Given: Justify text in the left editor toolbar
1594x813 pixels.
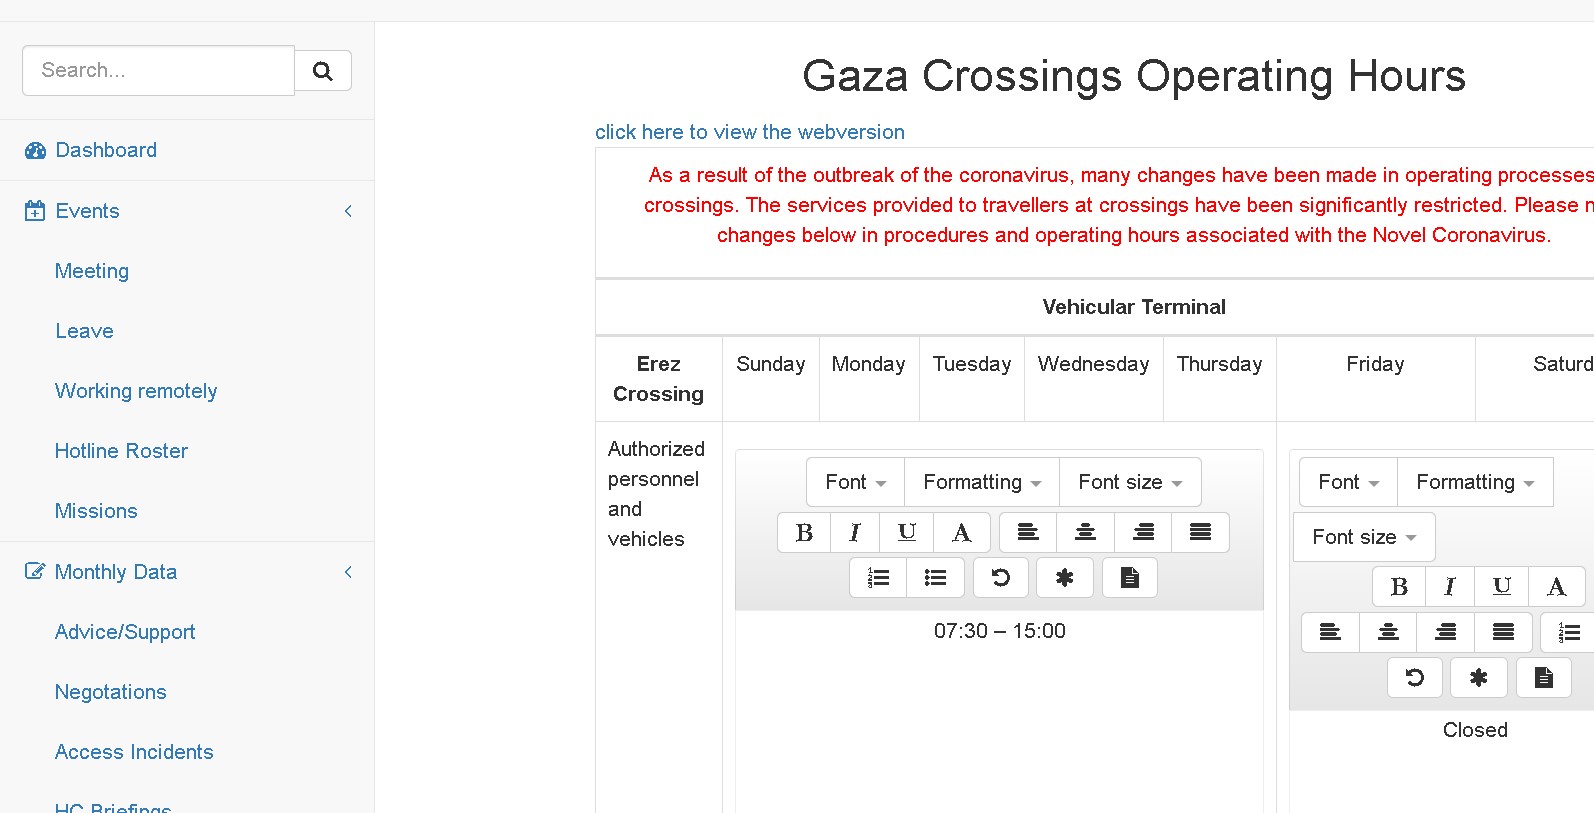Looking at the screenshot, I should (1200, 533).
